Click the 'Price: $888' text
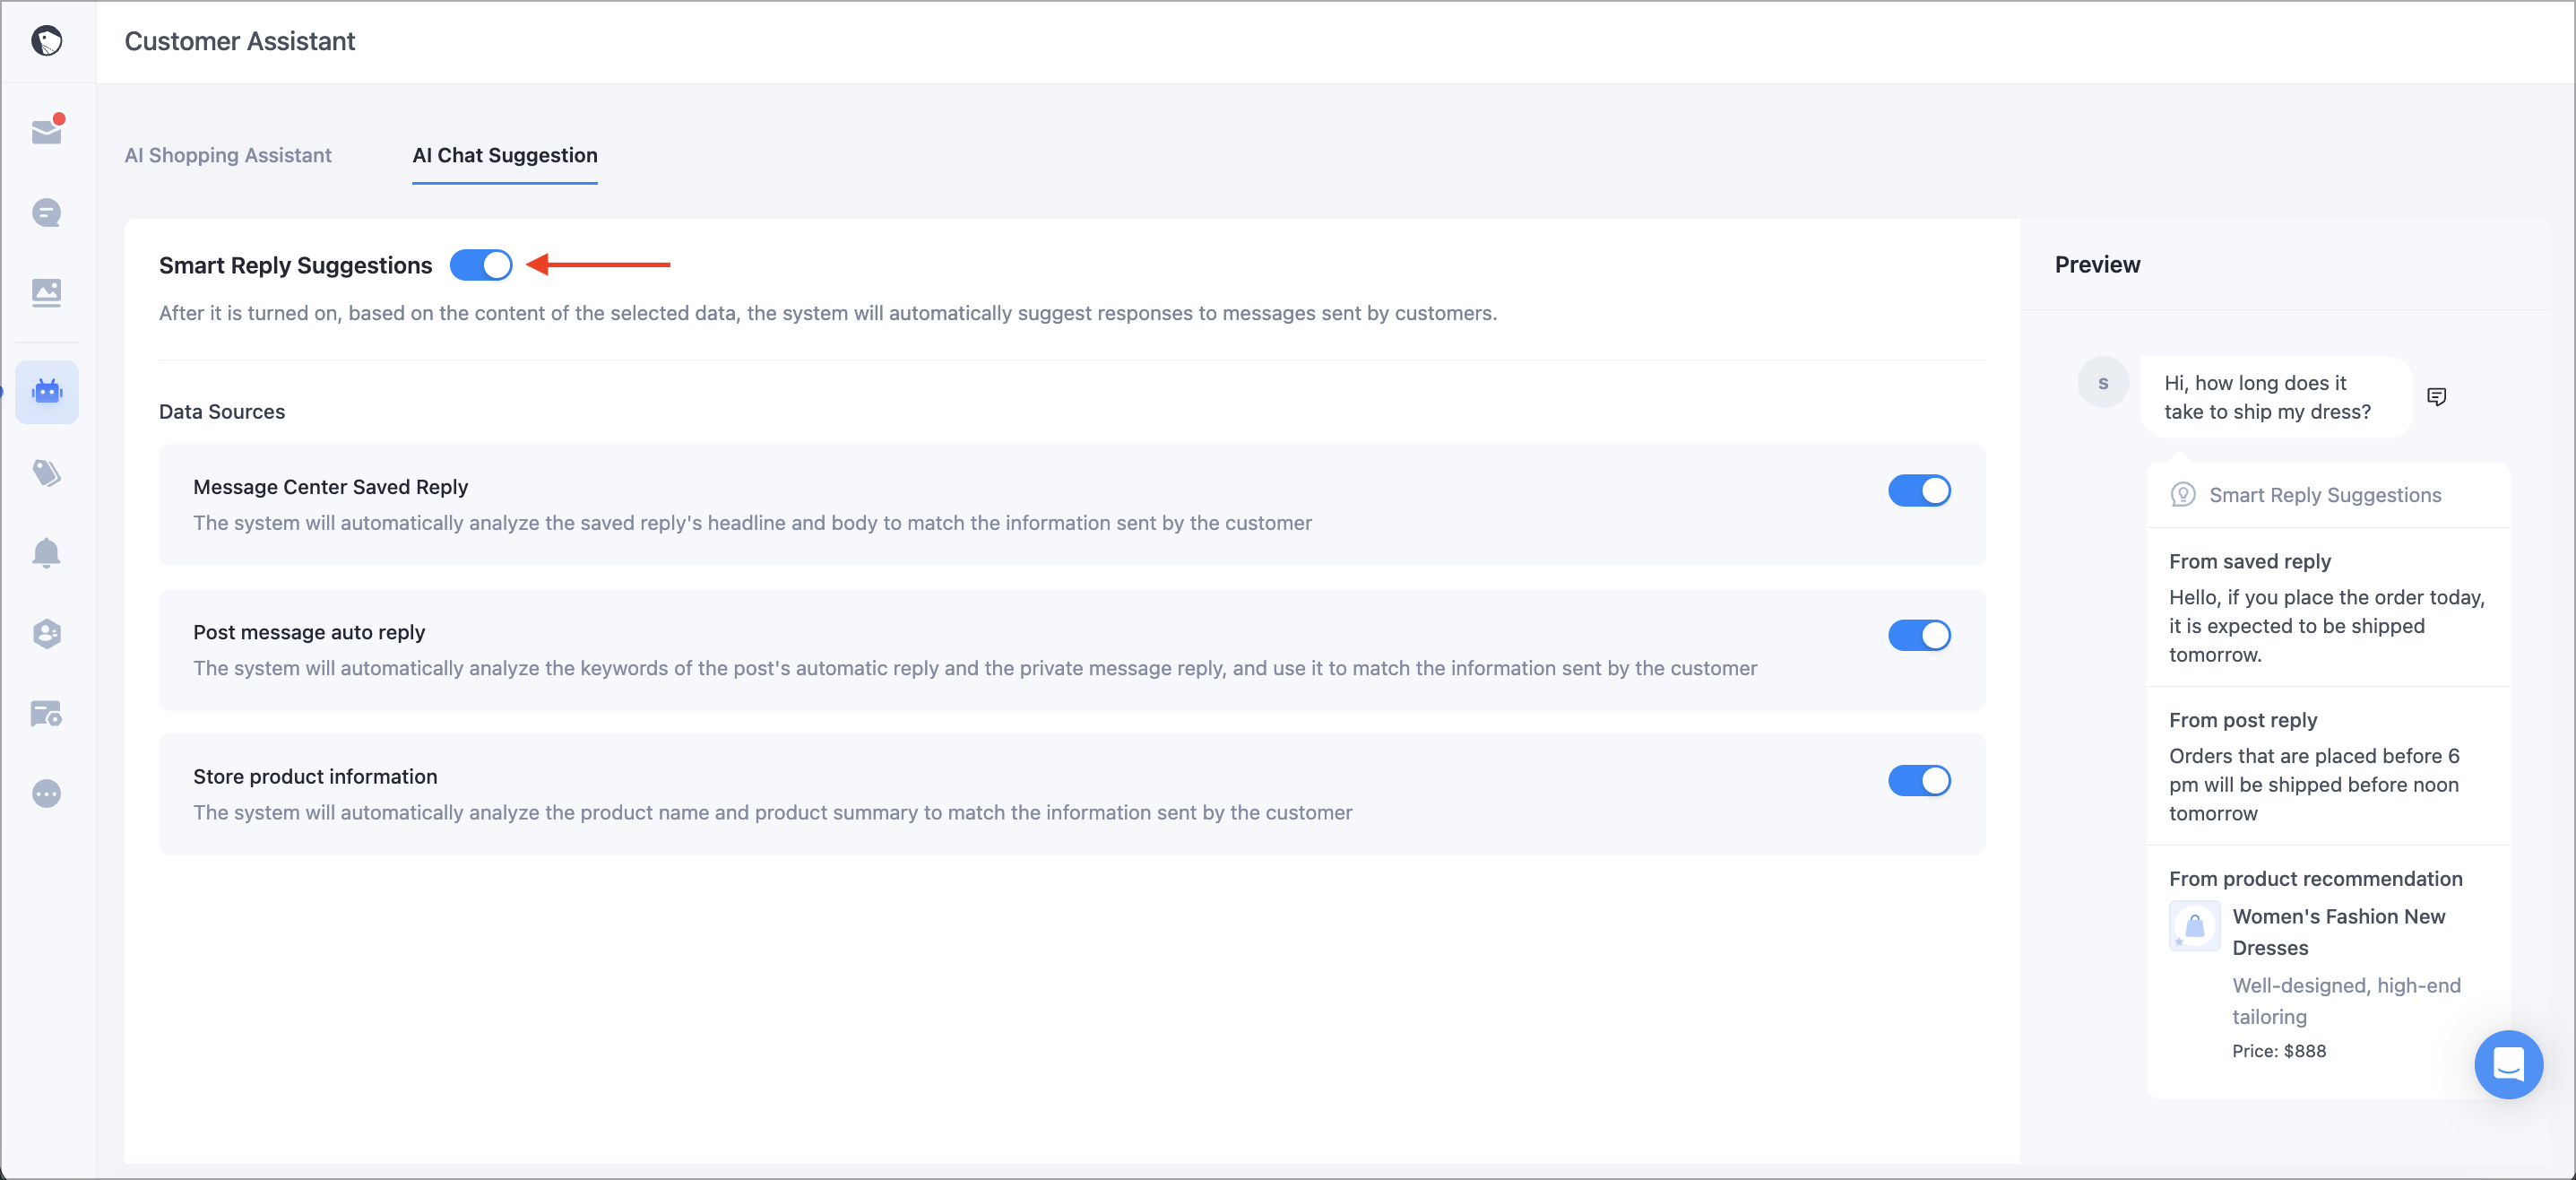 tap(2278, 1051)
